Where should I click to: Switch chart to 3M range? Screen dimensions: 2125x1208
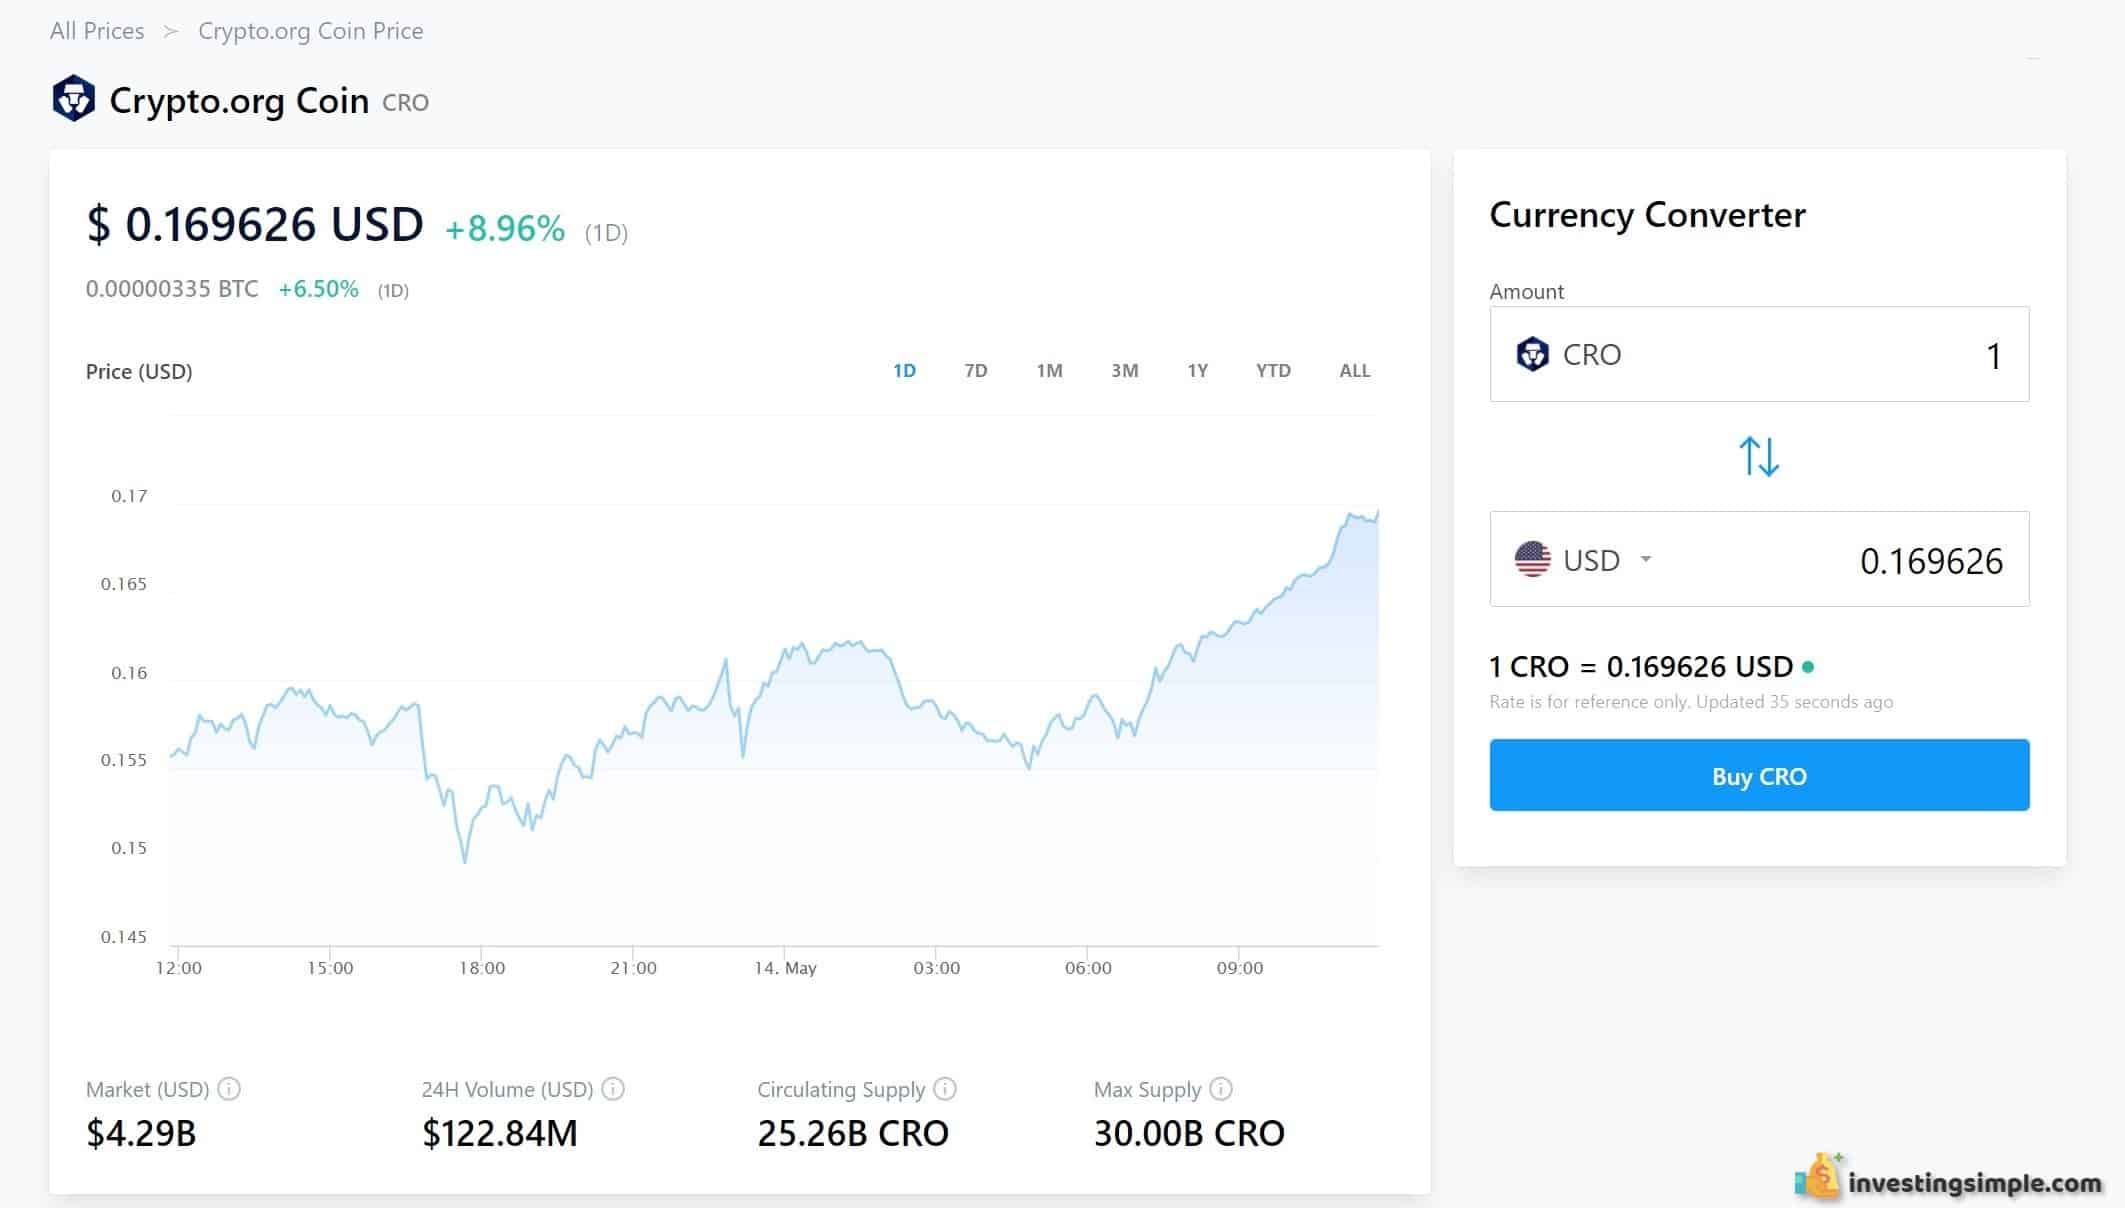pos(1125,370)
